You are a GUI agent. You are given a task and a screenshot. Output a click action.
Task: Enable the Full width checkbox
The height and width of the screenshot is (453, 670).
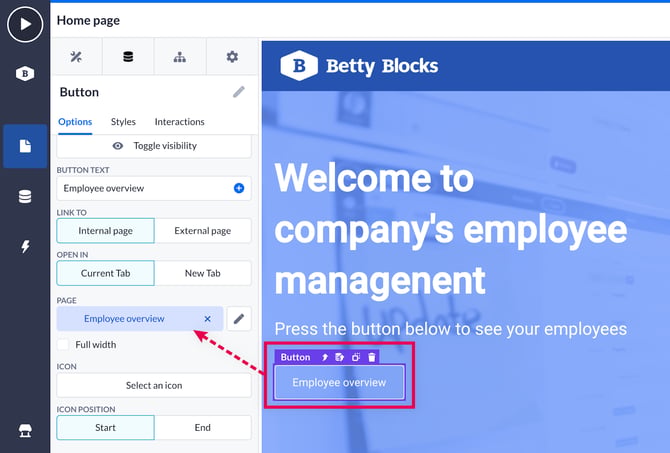[x=63, y=344]
